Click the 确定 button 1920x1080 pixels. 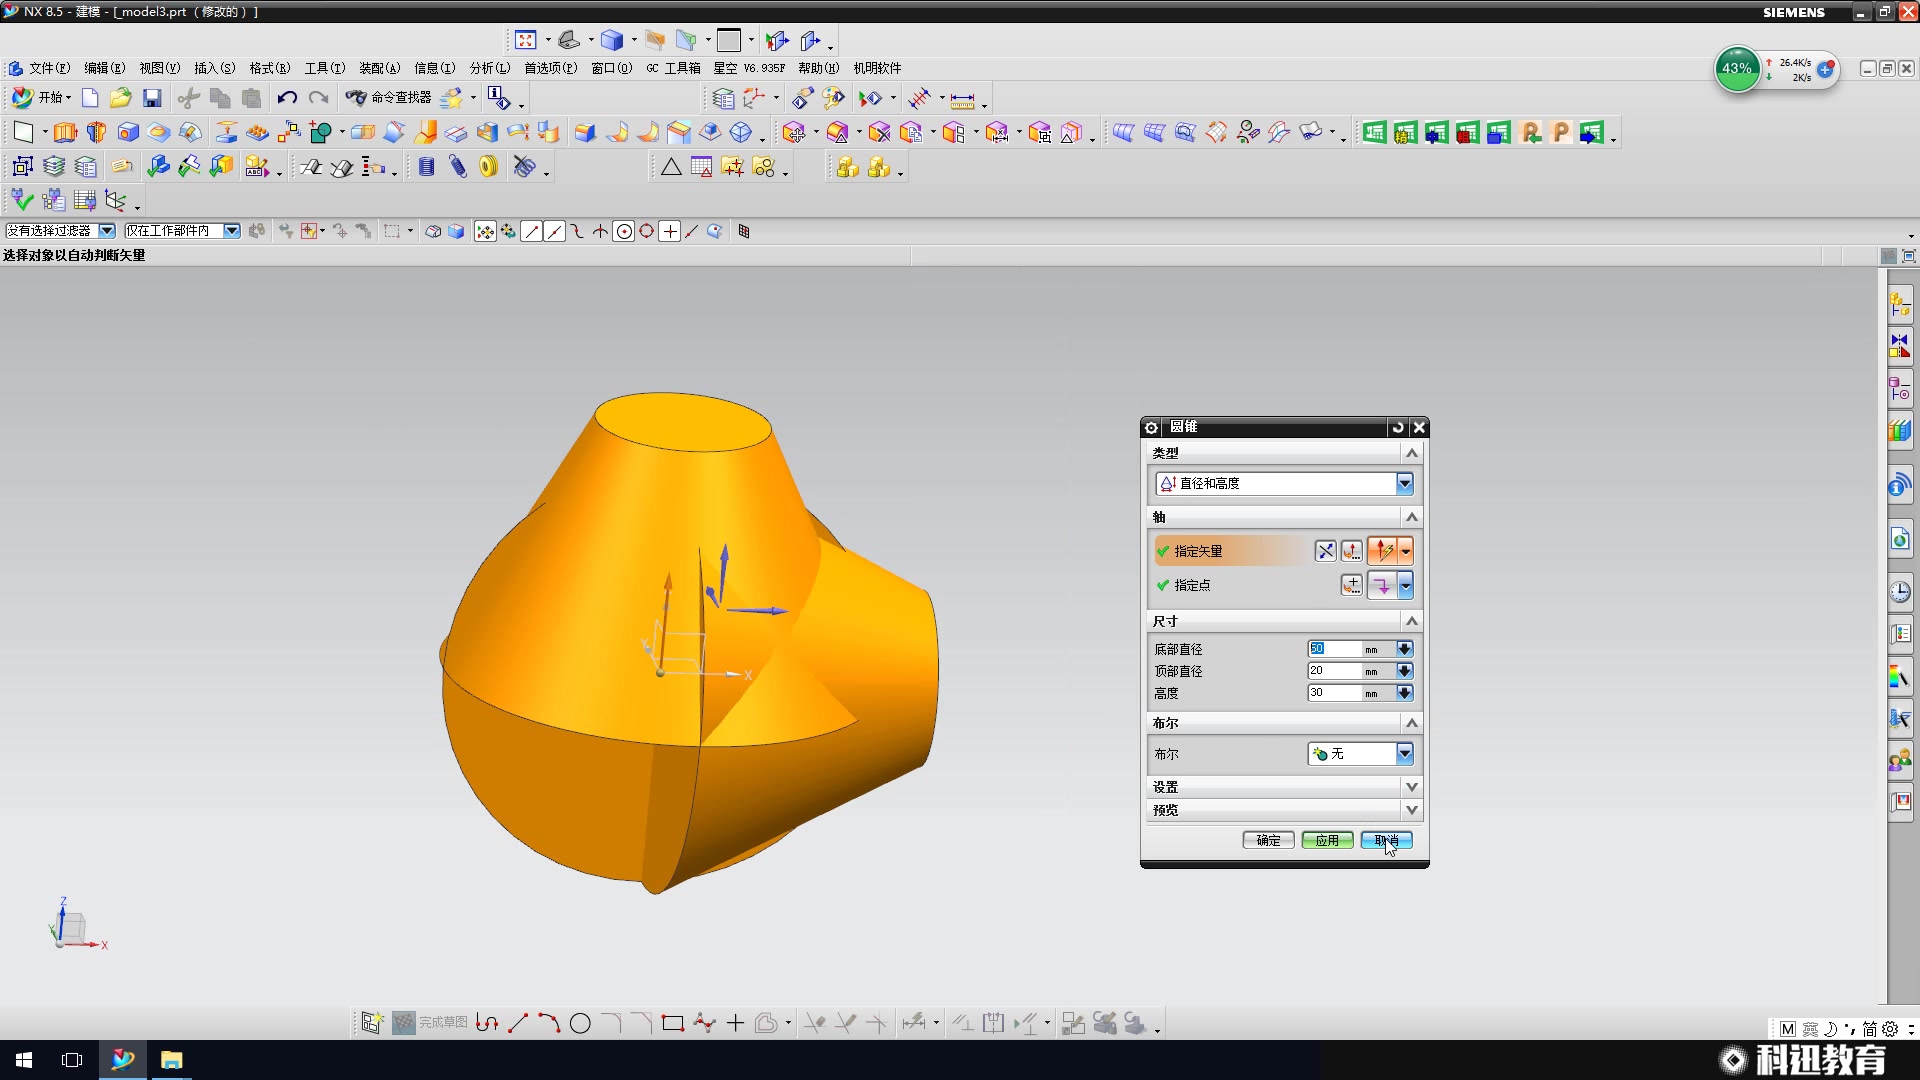tap(1268, 840)
